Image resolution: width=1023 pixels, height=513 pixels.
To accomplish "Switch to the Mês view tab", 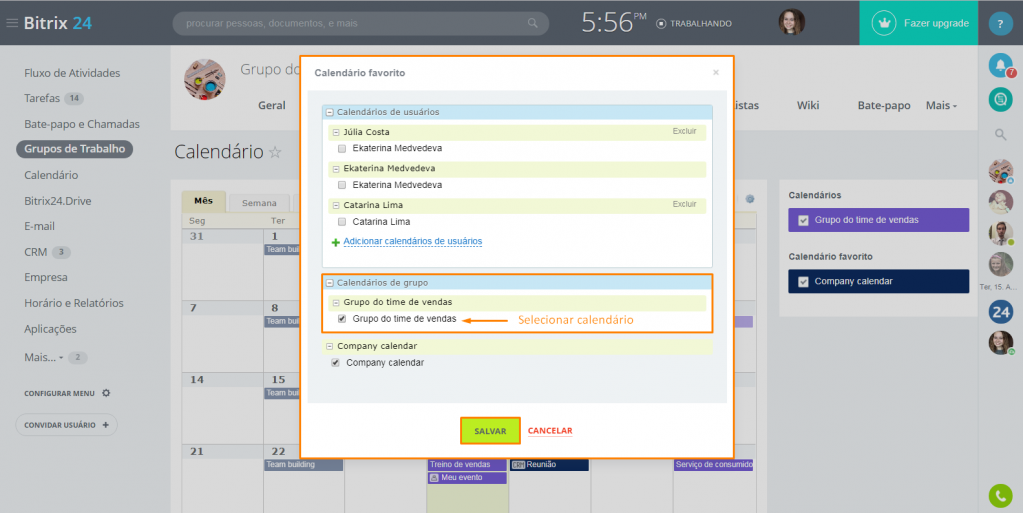I will [x=204, y=201].
